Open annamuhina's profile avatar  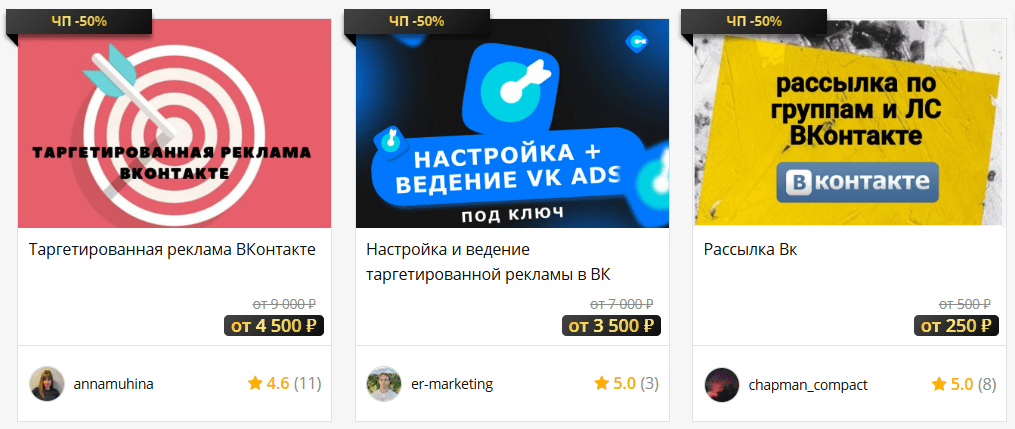tap(47, 384)
